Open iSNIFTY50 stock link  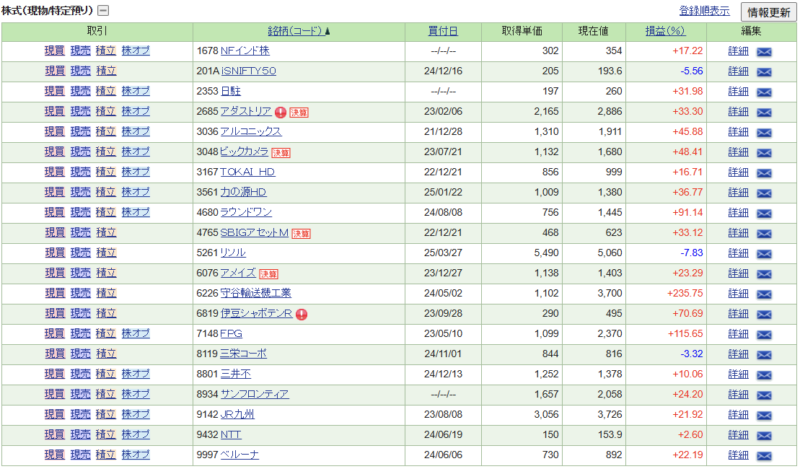point(248,71)
